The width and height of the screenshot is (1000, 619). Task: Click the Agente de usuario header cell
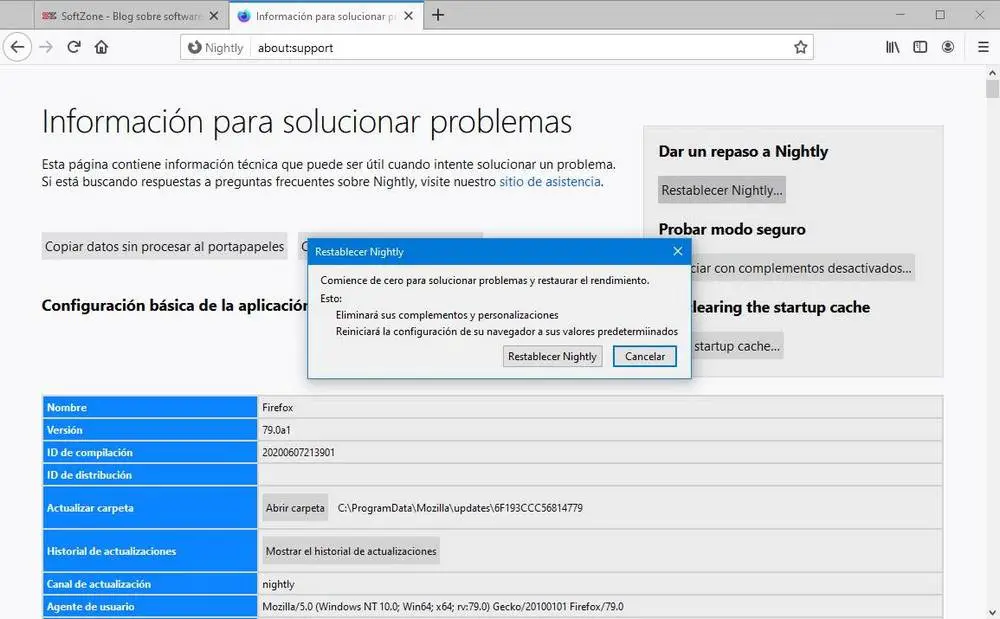tap(150, 606)
